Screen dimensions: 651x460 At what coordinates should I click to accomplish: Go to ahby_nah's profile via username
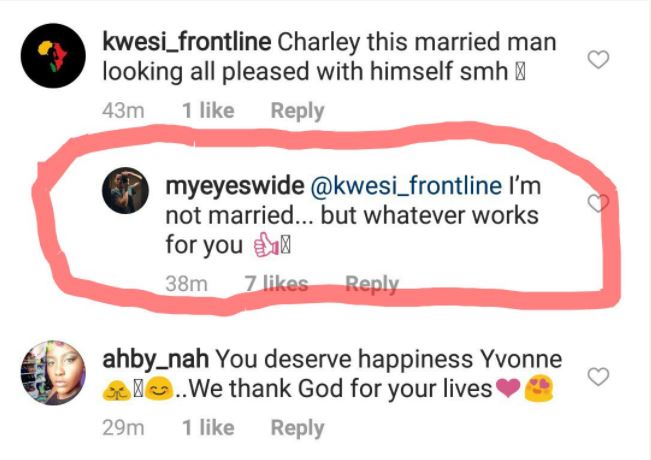[x=156, y=359]
